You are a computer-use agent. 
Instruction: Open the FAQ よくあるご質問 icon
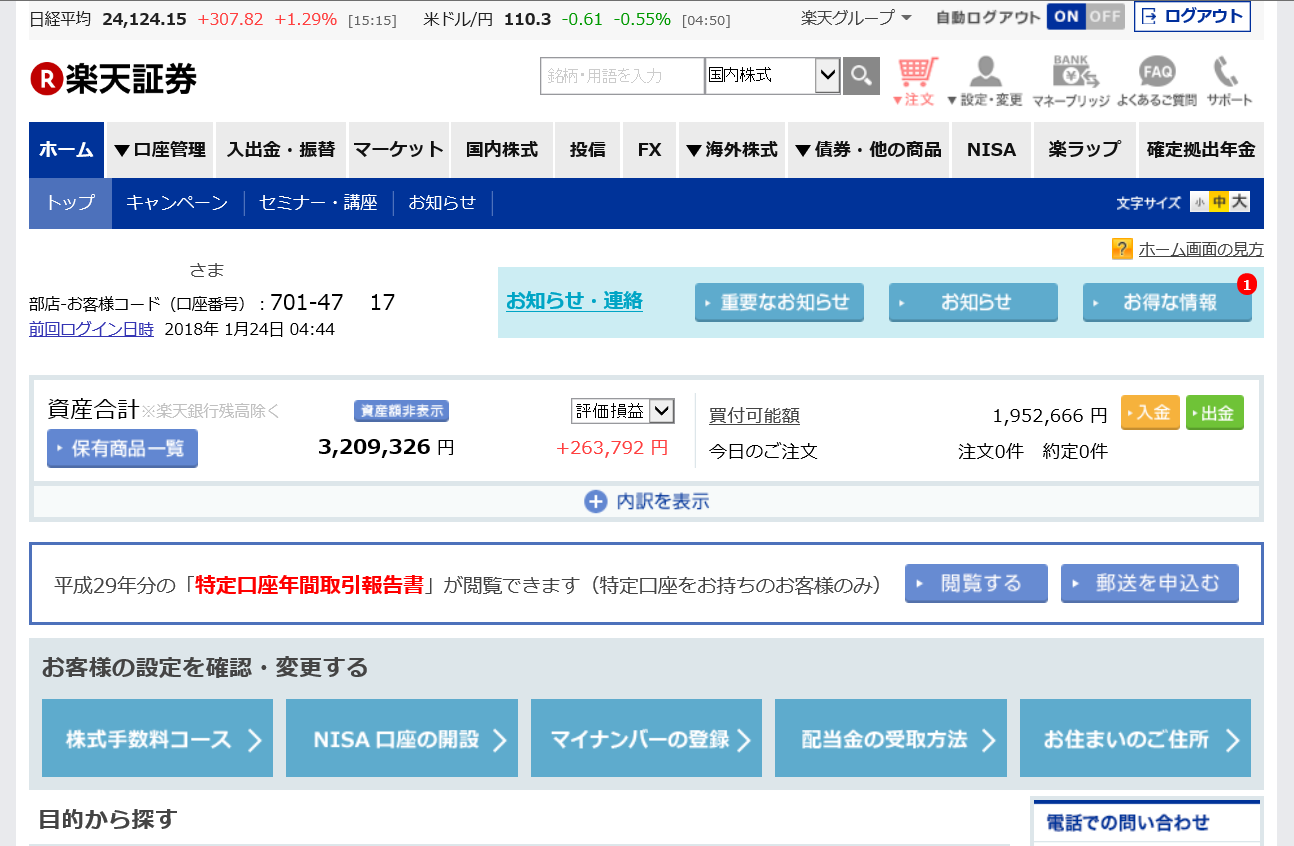tap(1157, 82)
